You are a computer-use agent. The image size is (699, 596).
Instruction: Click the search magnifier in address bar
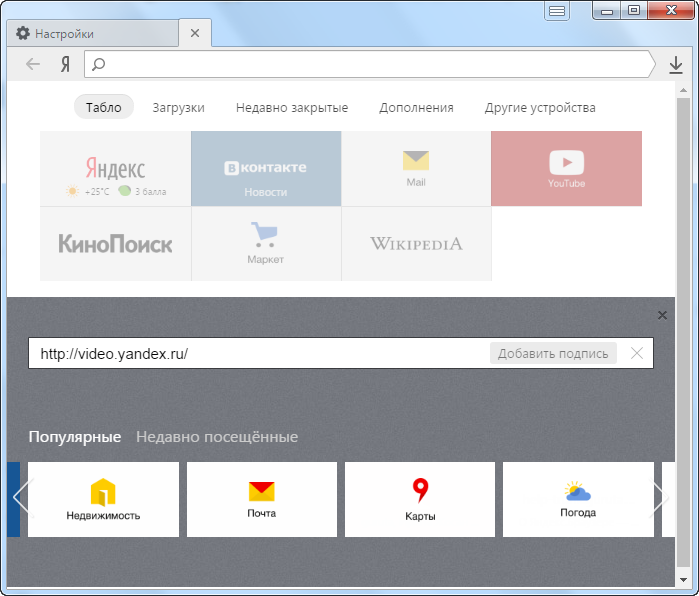(x=98, y=65)
